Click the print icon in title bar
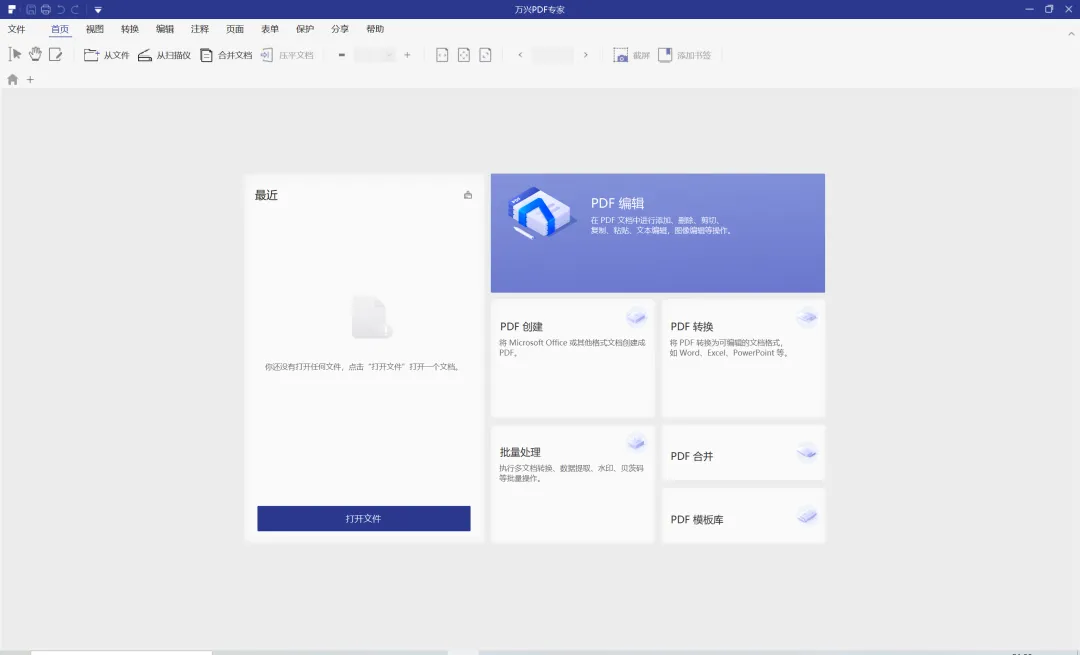The width and height of the screenshot is (1080, 655). pos(45,10)
